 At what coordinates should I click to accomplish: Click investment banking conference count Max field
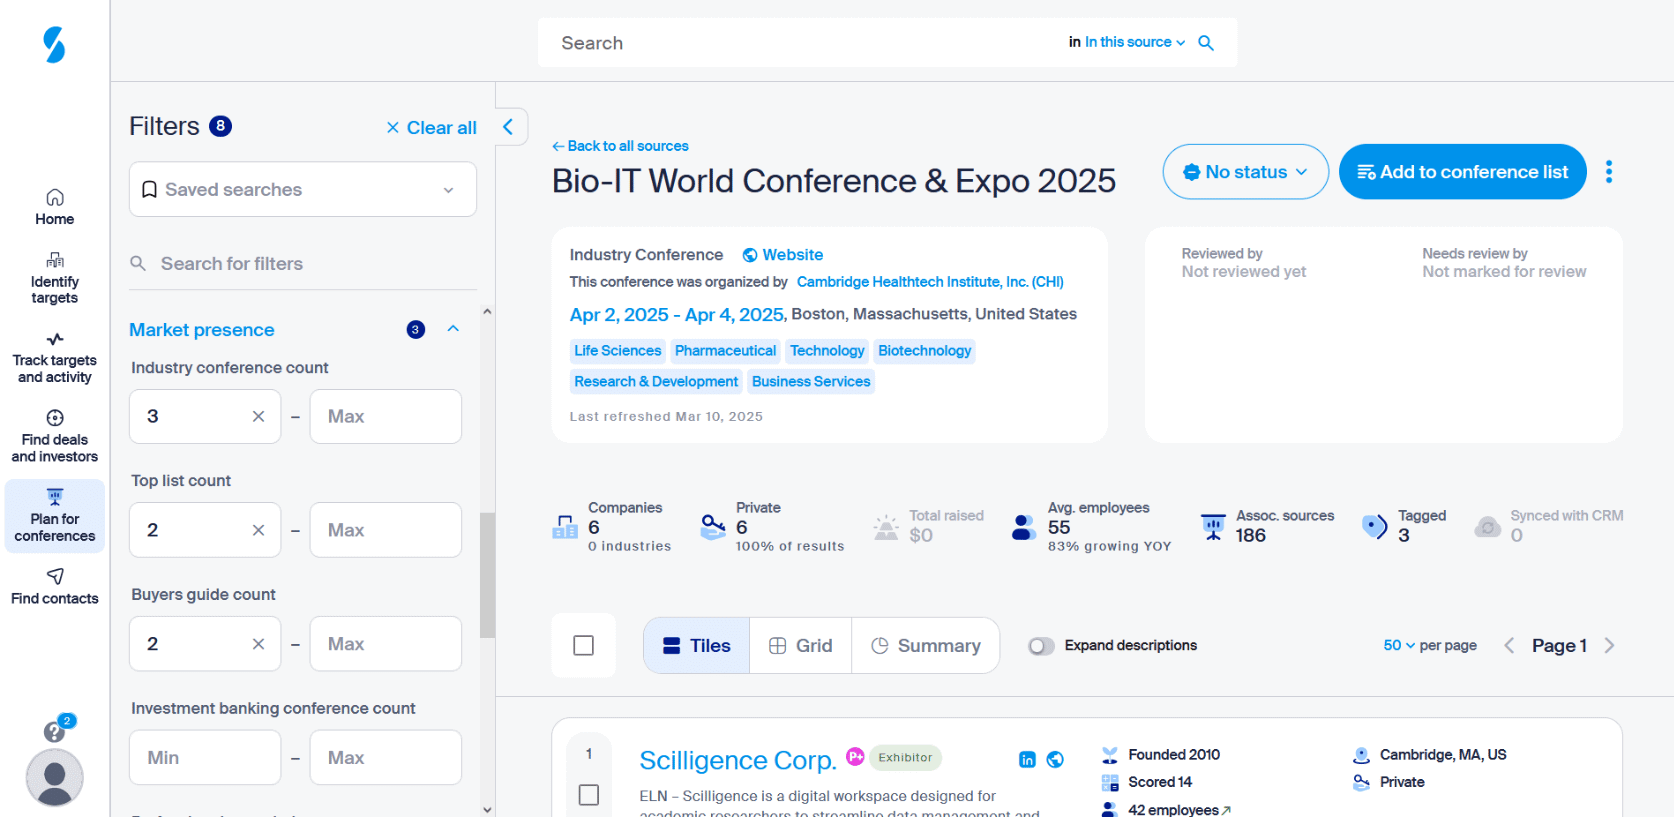[x=386, y=758]
